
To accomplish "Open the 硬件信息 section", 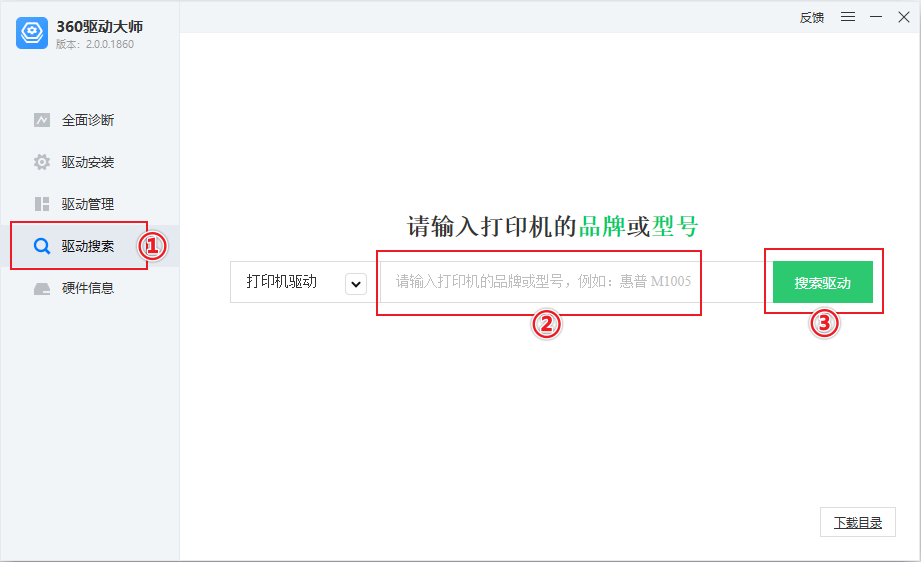I will click(x=90, y=288).
